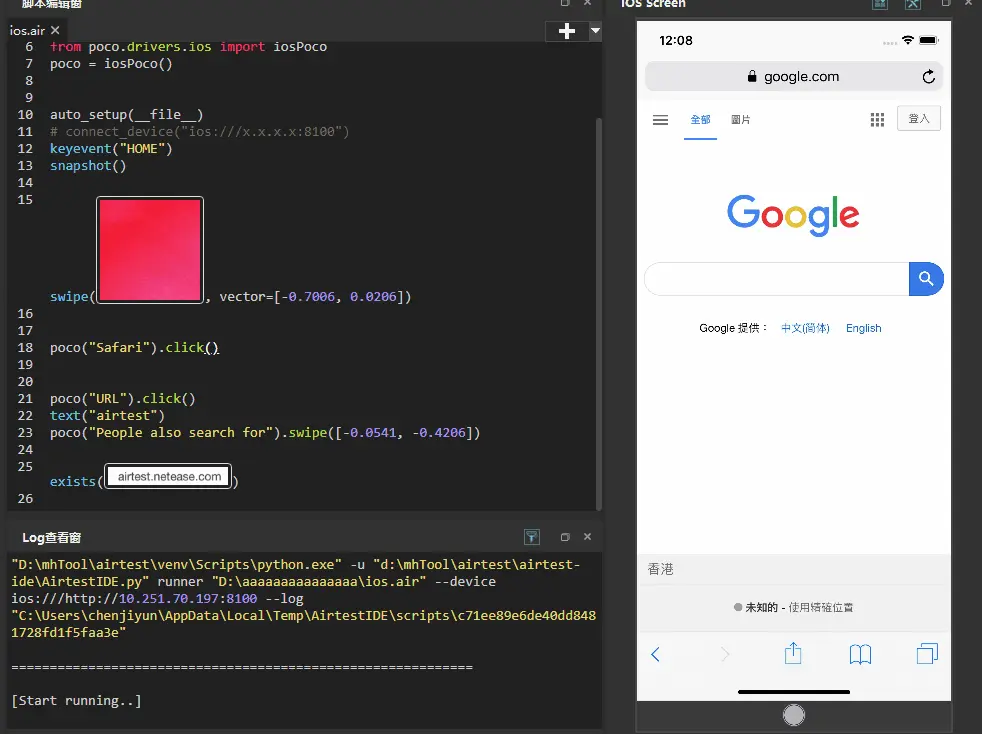The width and height of the screenshot is (982, 734).
Task: Close the Log viewer window panel
Action: tap(587, 537)
